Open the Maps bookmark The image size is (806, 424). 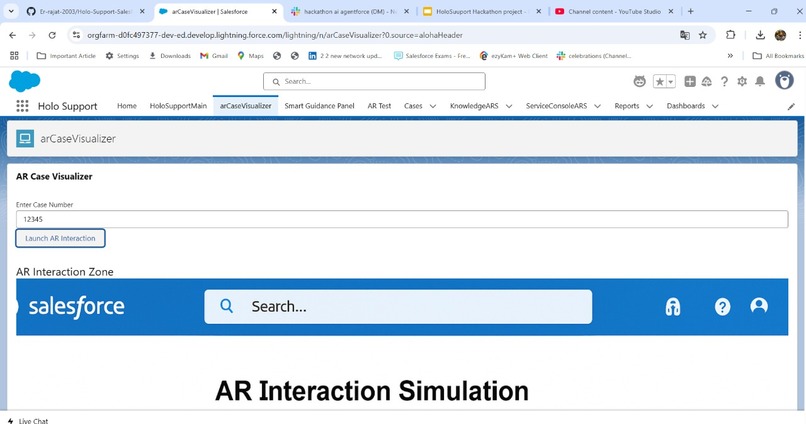click(x=250, y=56)
